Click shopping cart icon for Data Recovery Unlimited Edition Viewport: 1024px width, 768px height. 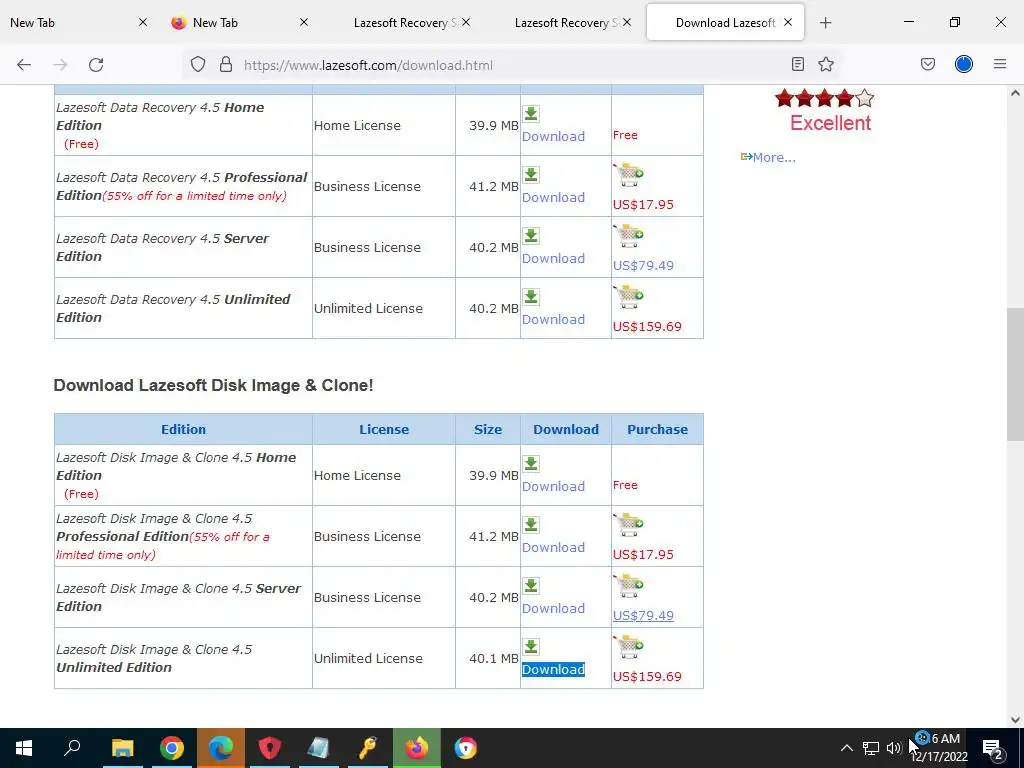tap(628, 296)
